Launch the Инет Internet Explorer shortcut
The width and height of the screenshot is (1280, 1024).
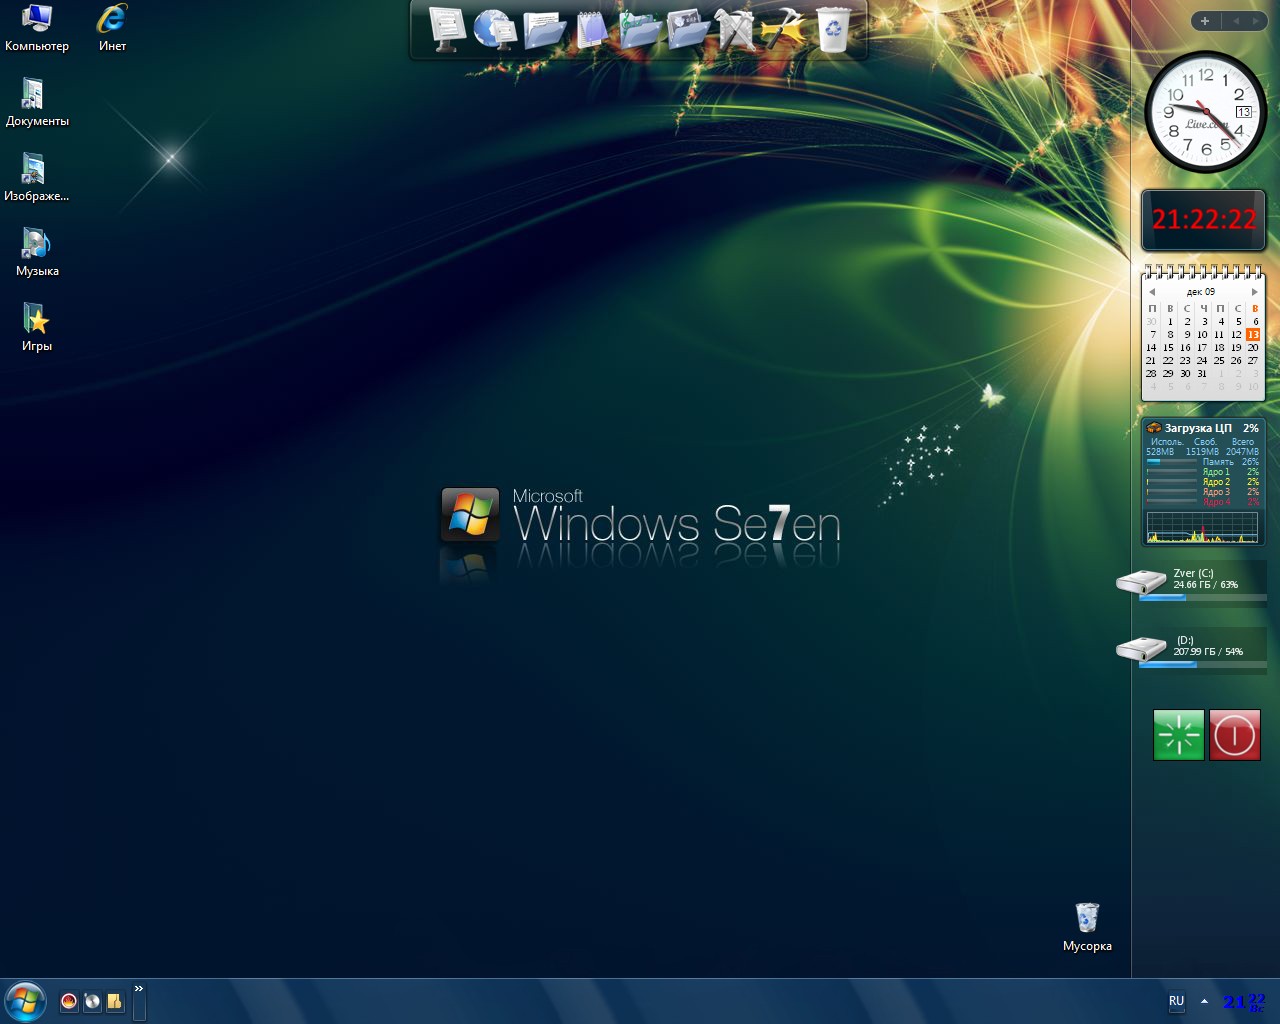[112, 27]
